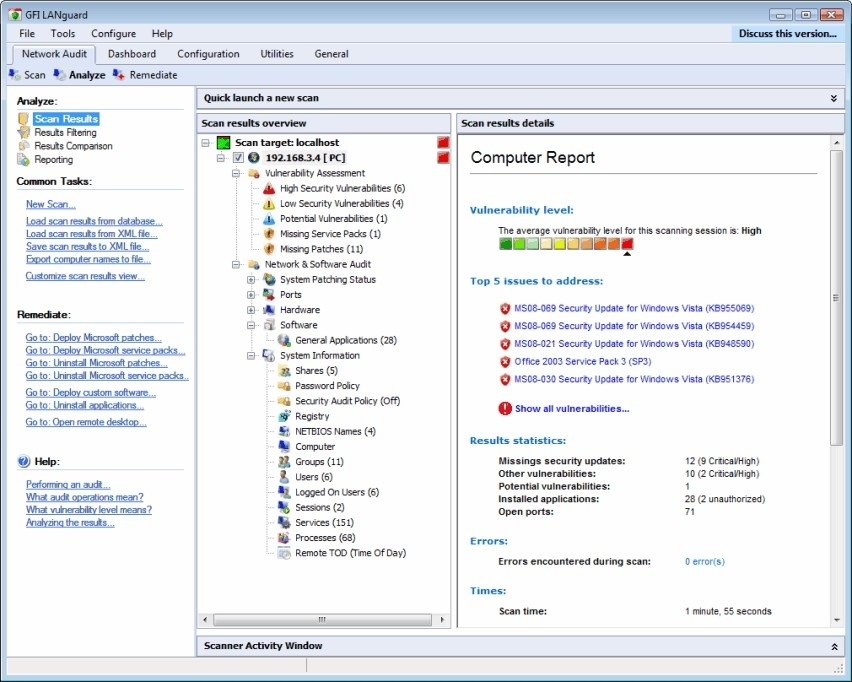
Task: Open the Configure menu
Action: (114, 34)
